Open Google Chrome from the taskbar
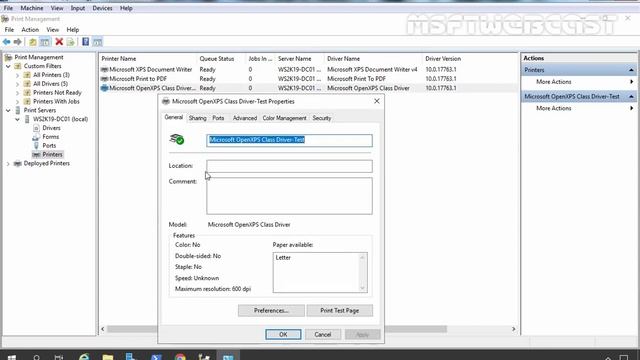This screenshot has height=360, width=640. click(x=180, y=357)
